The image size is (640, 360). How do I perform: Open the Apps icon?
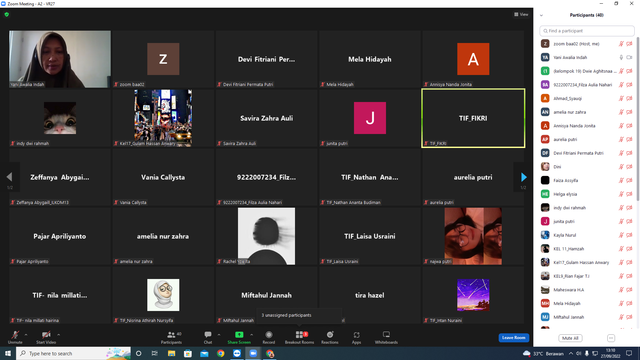click(356, 335)
